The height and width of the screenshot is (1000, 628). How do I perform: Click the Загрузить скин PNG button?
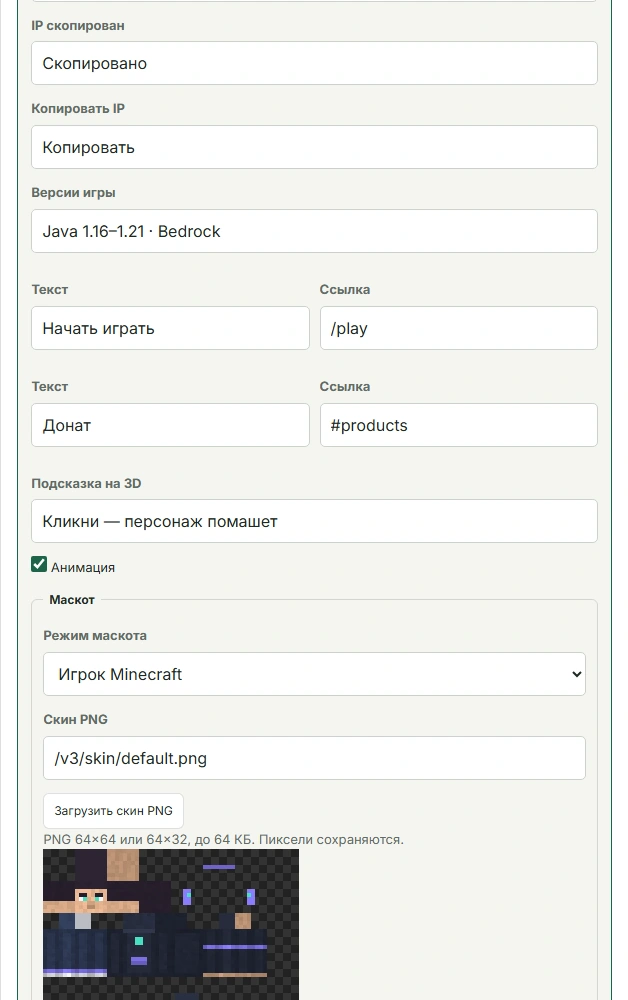113,811
